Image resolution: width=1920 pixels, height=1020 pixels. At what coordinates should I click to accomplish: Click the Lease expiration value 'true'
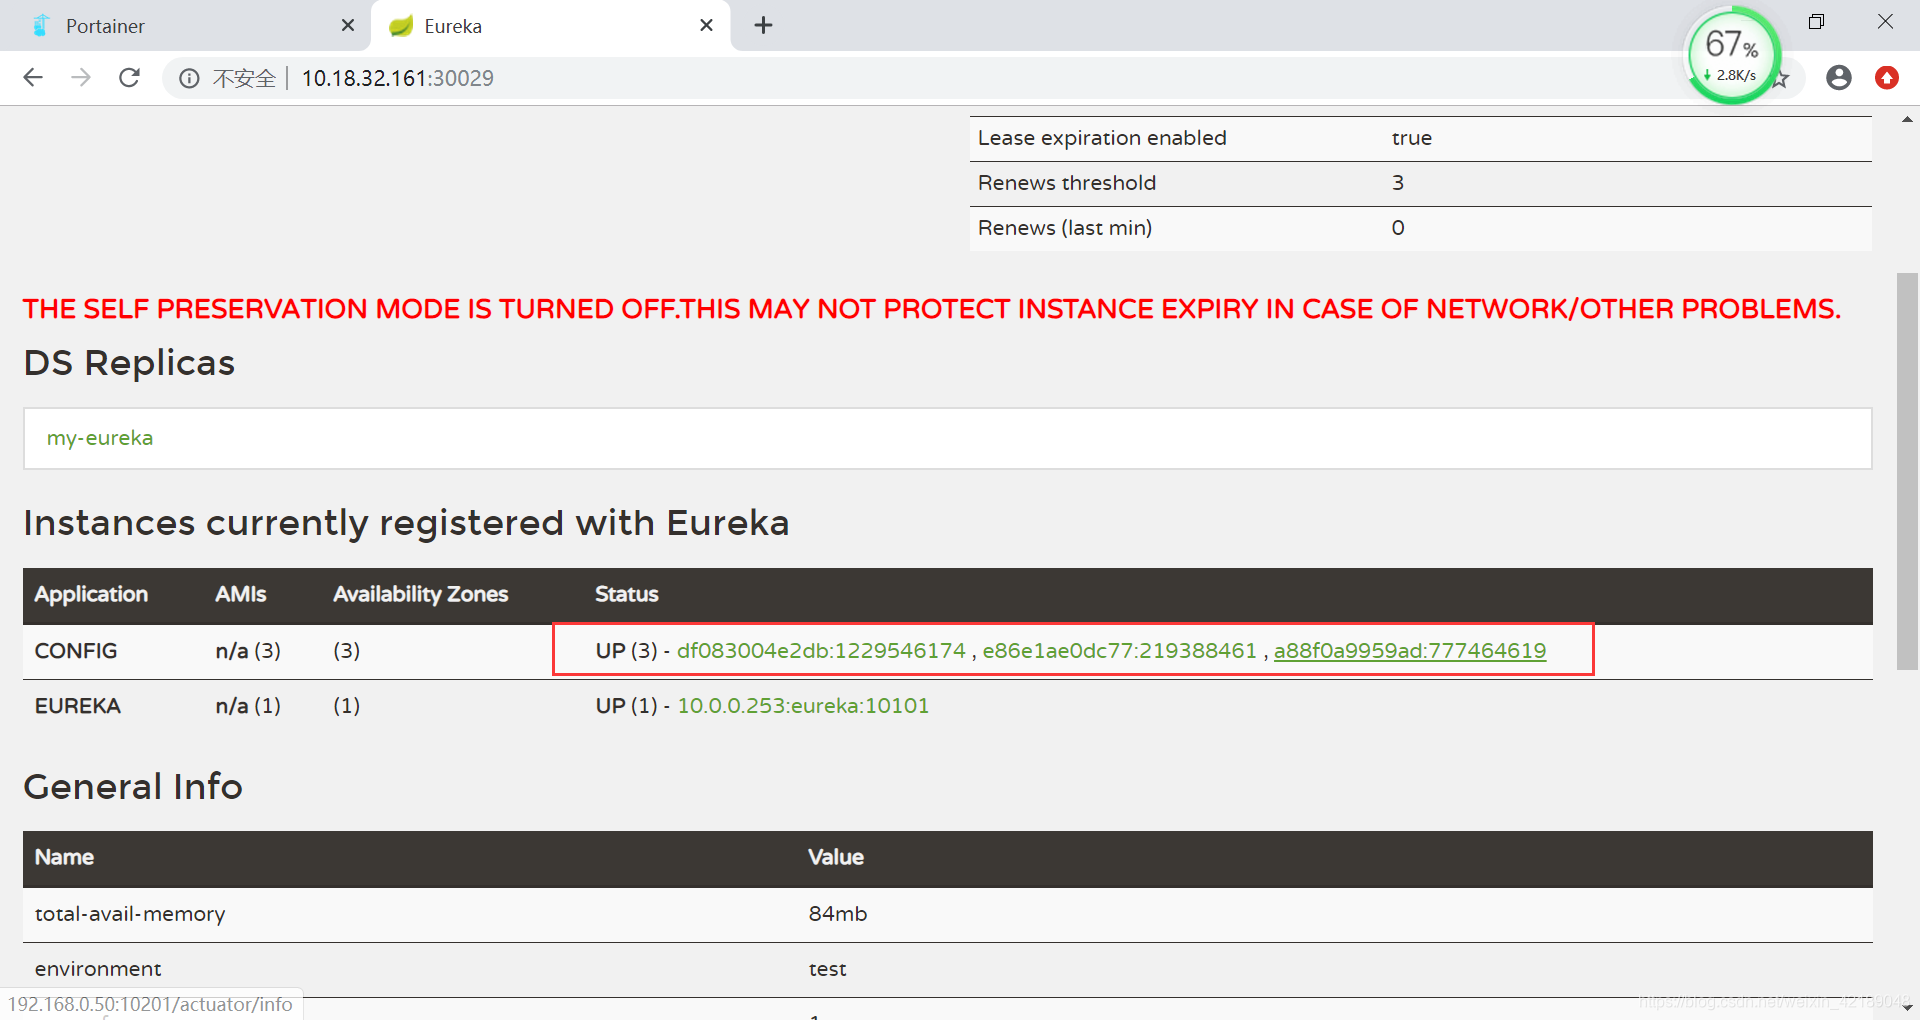coord(1411,138)
